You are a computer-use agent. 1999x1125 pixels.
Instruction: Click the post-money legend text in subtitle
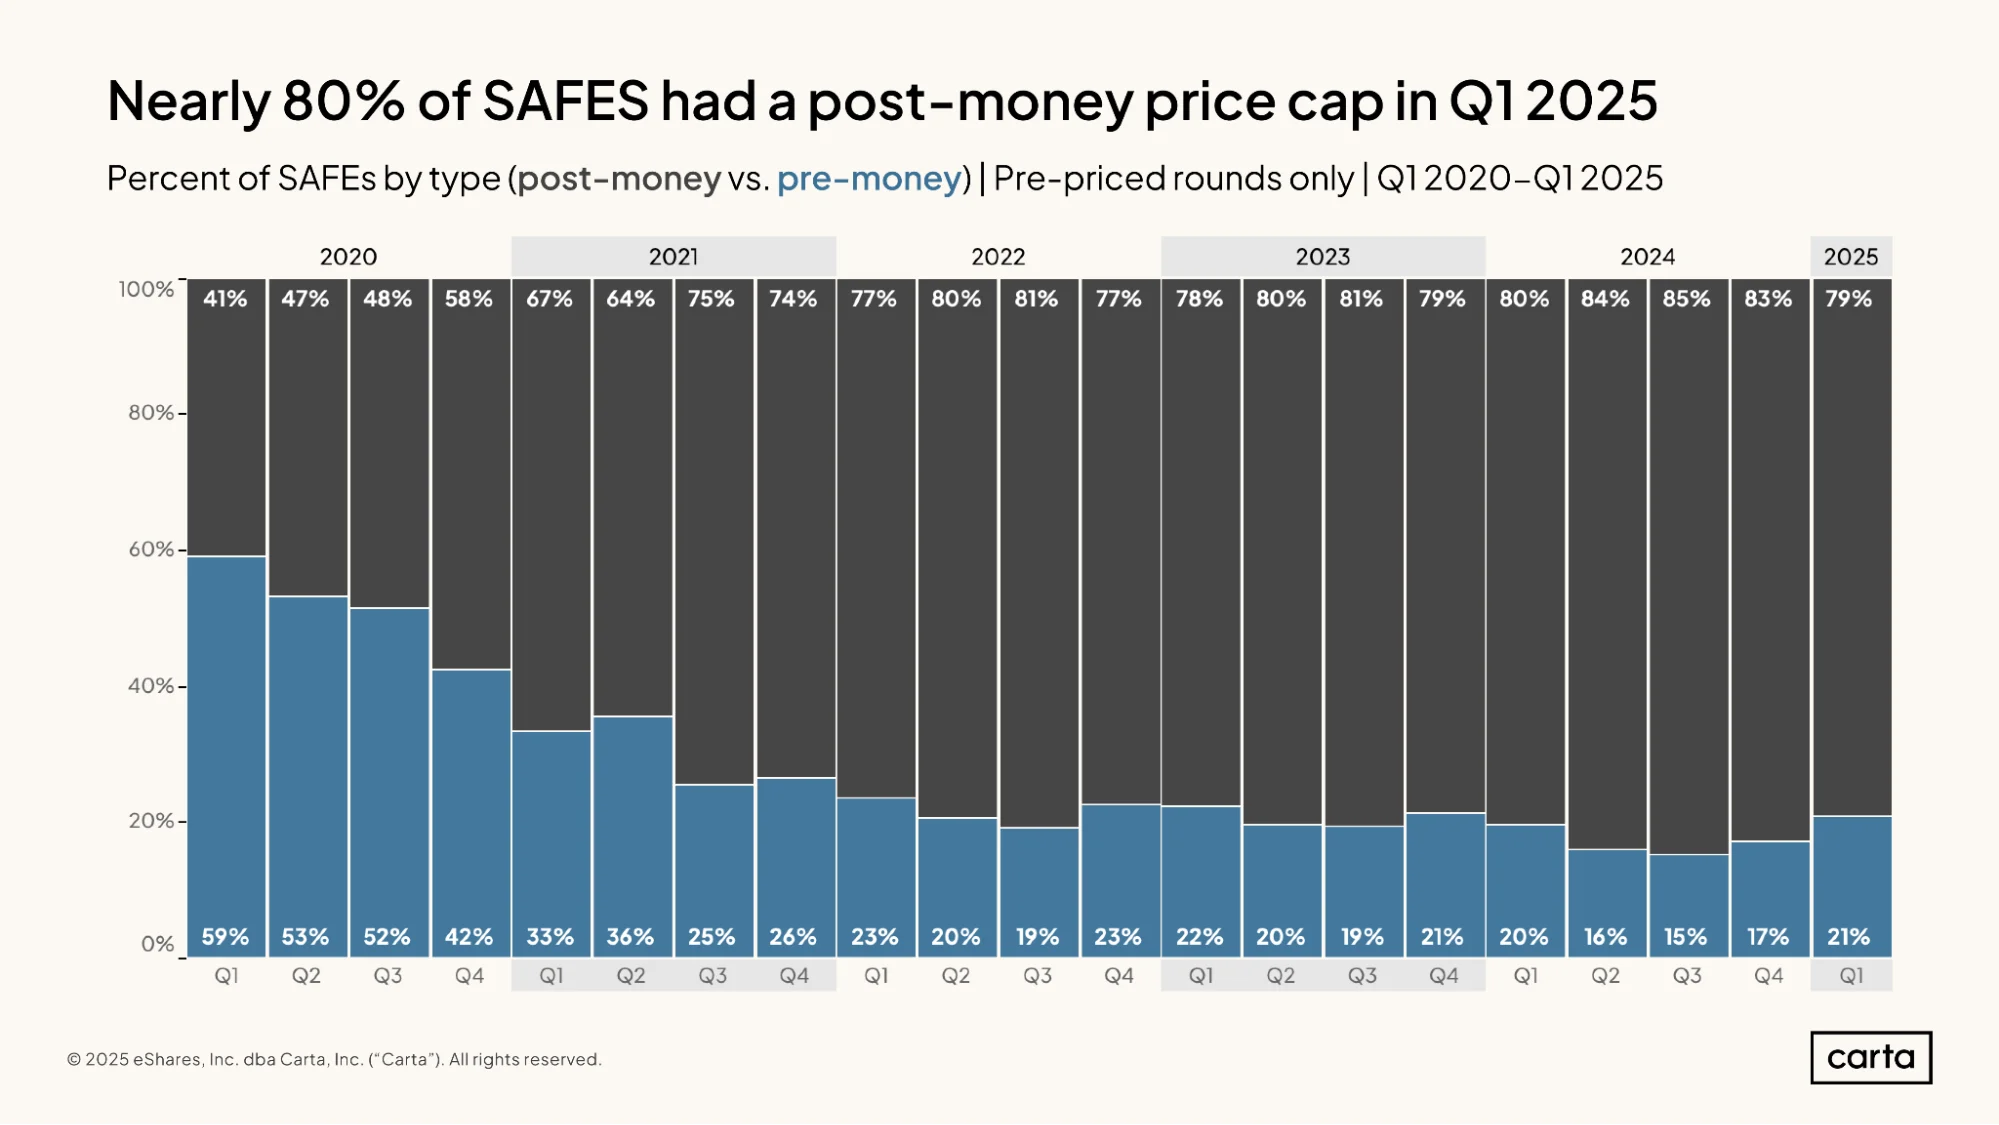pyautogui.click(x=619, y=178)
